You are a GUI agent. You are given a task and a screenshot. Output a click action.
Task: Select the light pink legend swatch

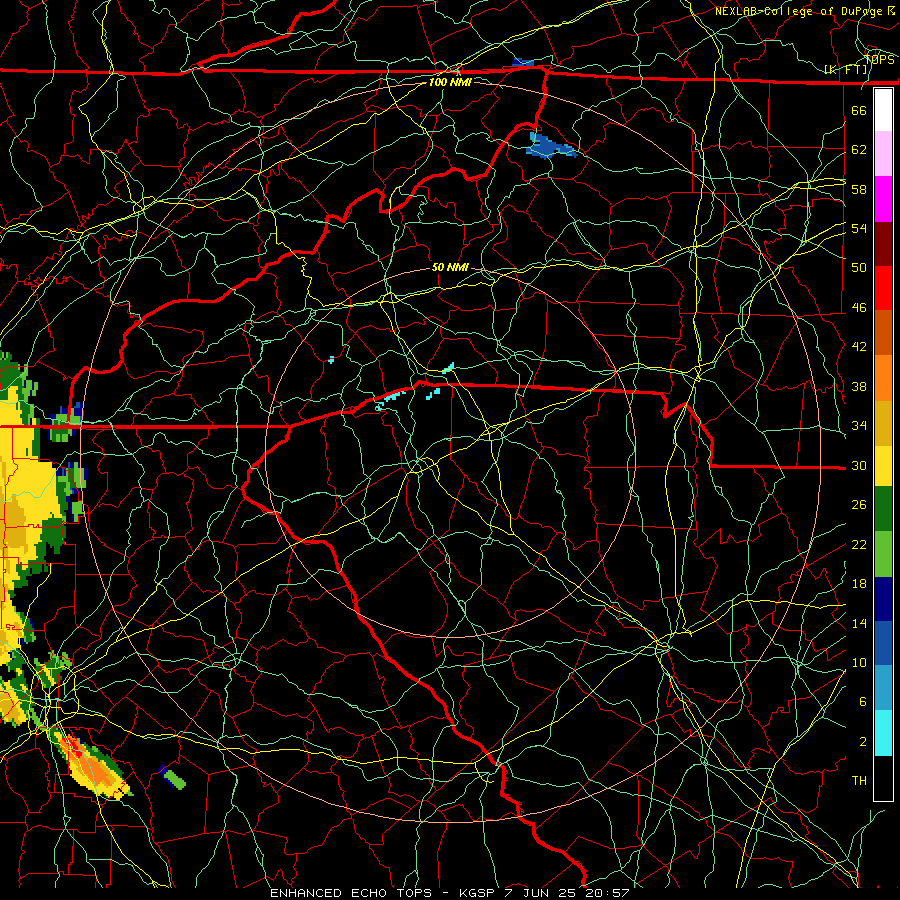pos(883,154)
